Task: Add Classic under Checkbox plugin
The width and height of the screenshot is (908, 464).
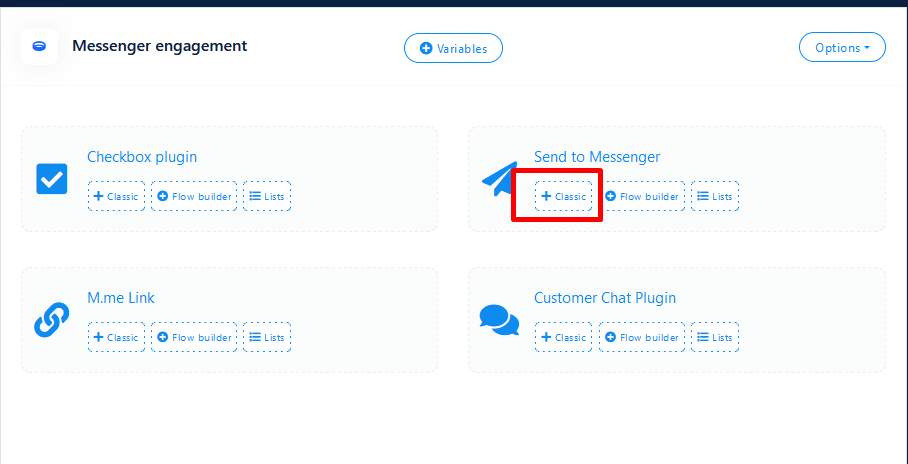Action: (x=116, y=197)
